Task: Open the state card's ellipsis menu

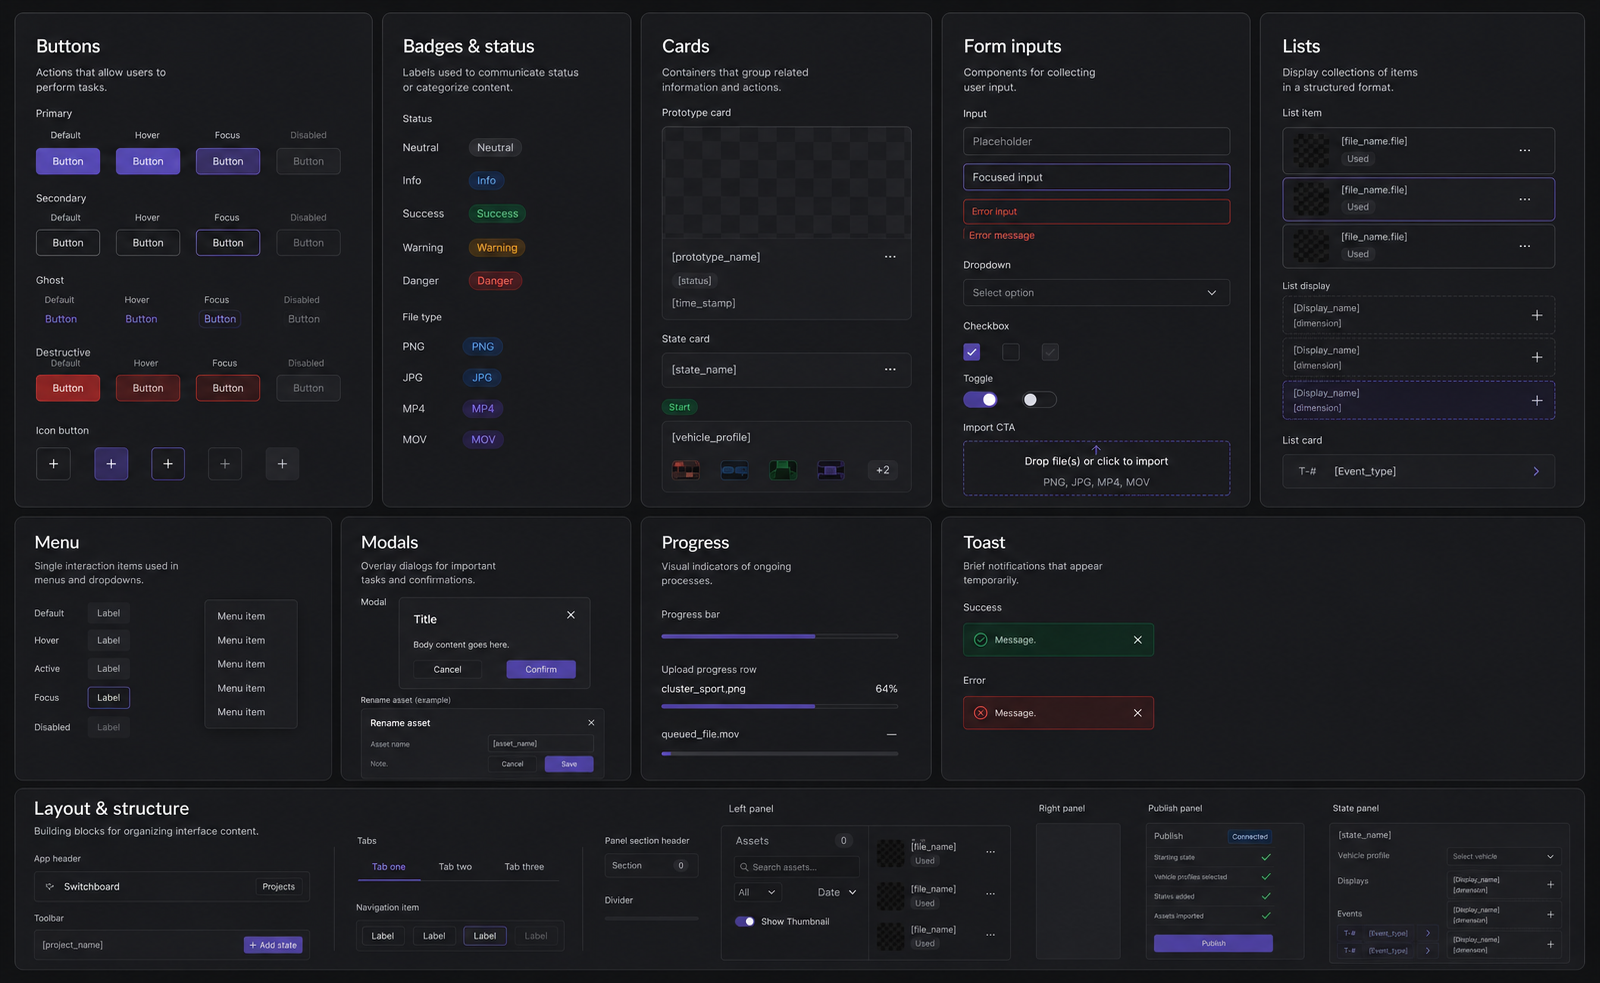Action: pyautogui.click(x=890, y=370)
